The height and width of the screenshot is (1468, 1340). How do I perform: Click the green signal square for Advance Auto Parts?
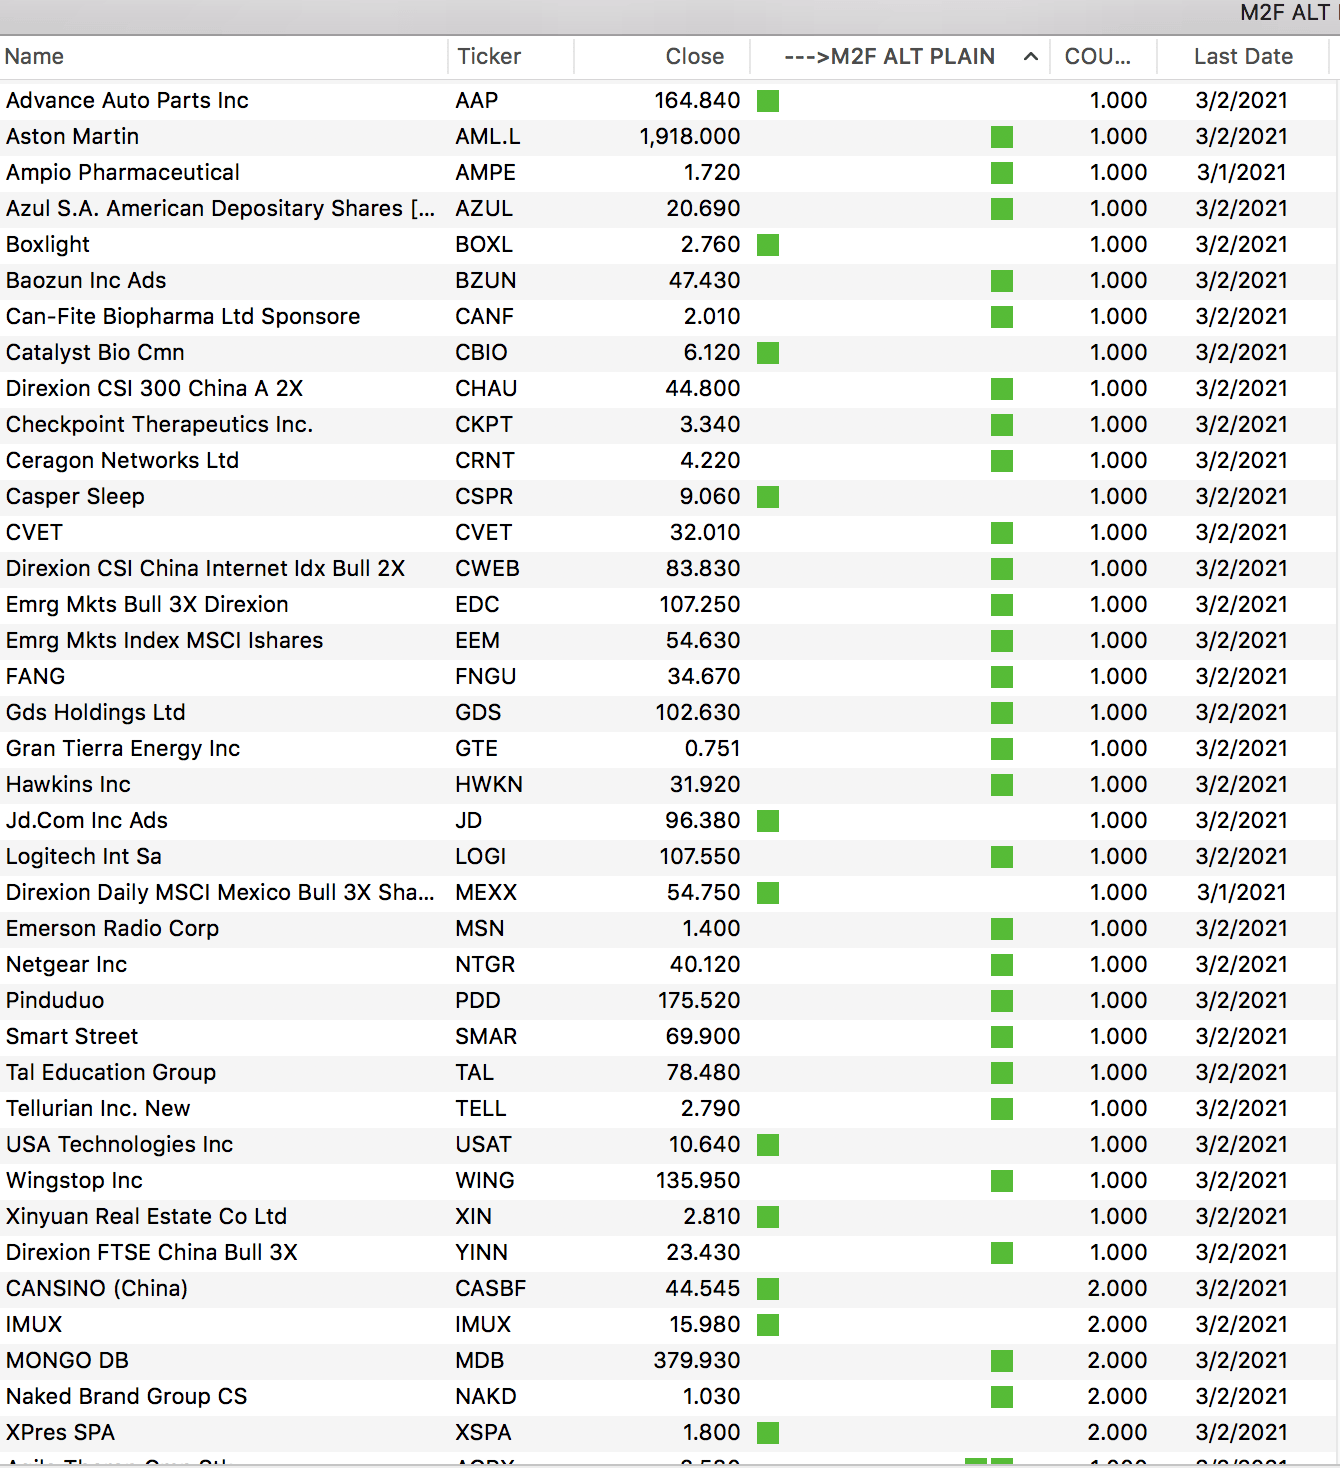(x=768, y=101)
